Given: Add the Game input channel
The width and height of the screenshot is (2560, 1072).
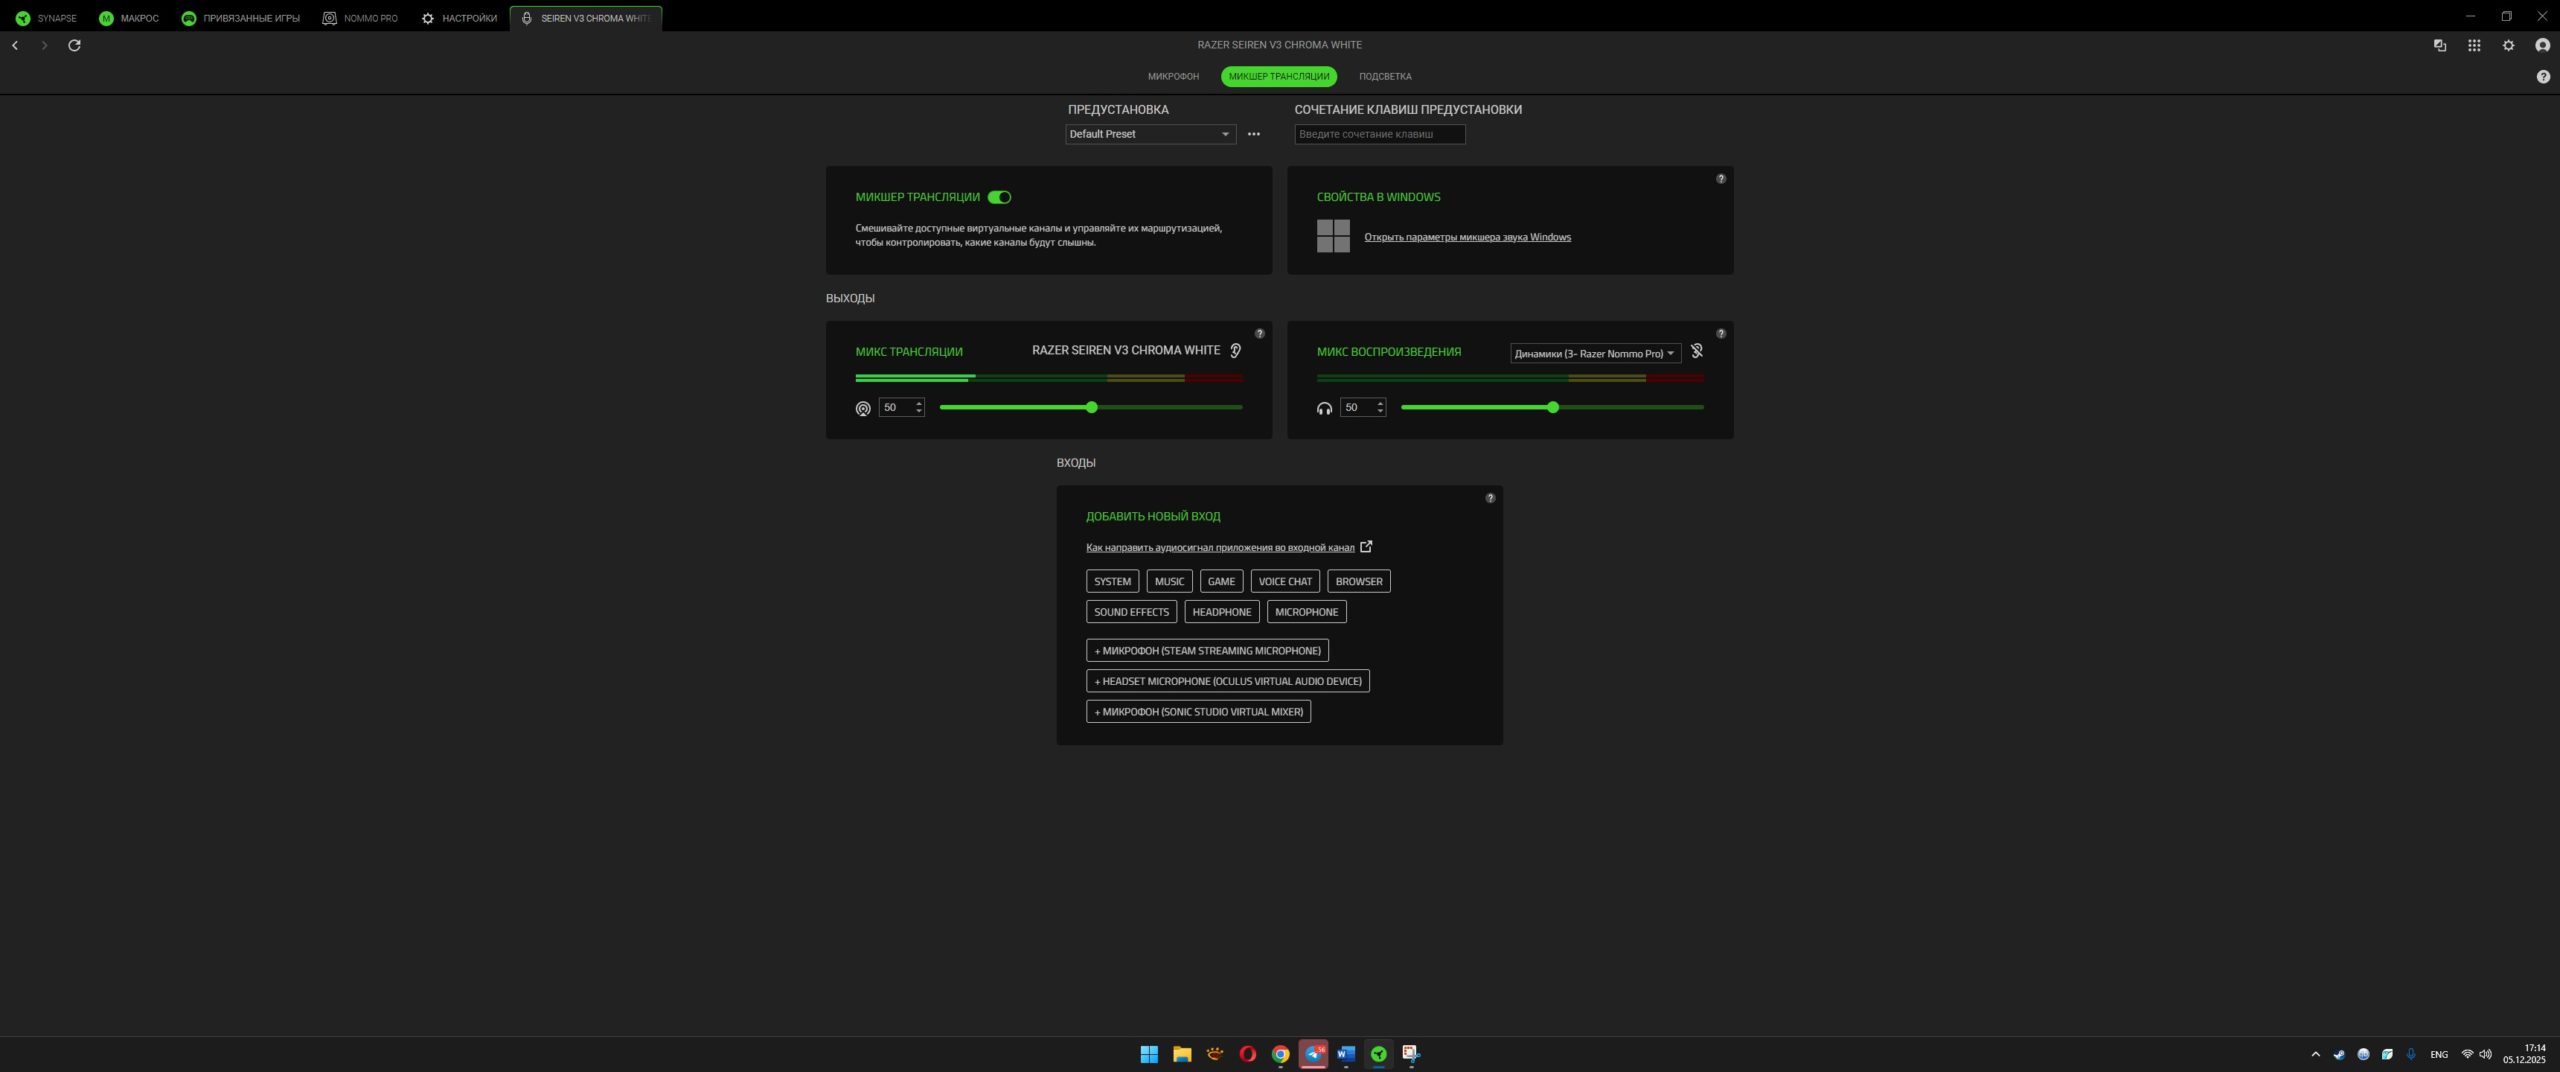Looking at the screenshot, I should [x=1221, y=582].
